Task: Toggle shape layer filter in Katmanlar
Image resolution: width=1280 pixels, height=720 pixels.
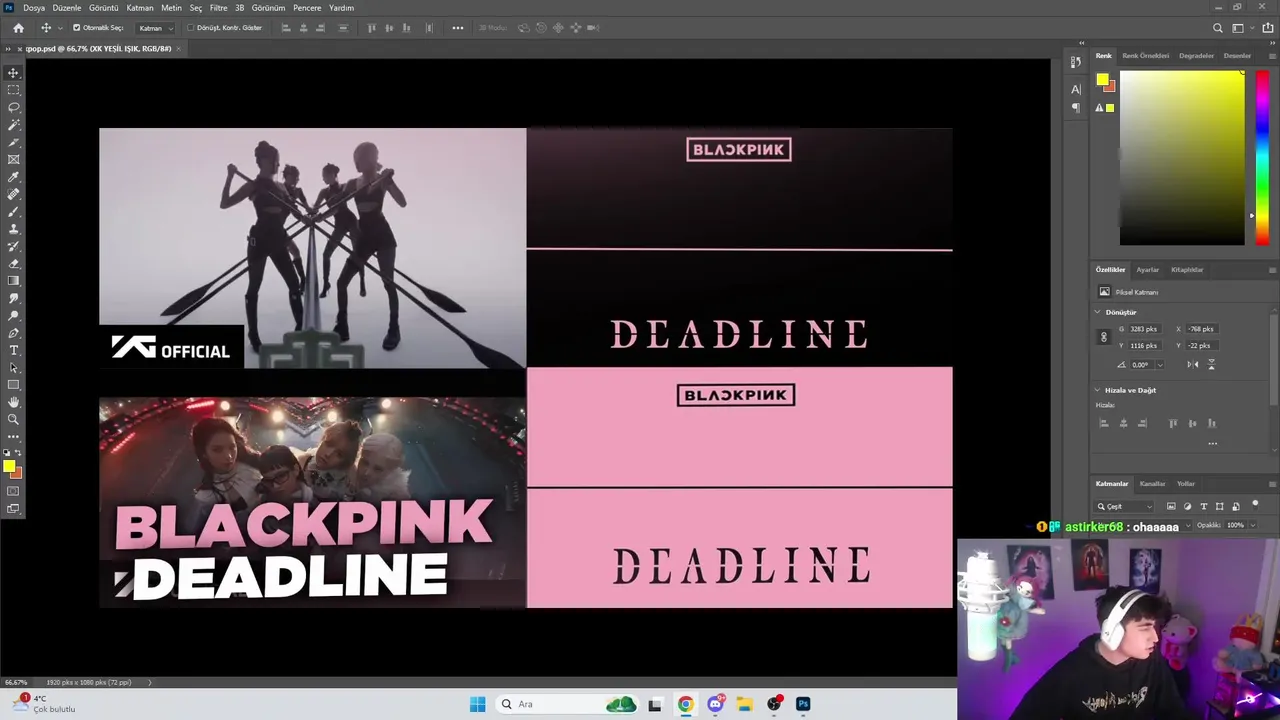Action: pos(1219,507)
